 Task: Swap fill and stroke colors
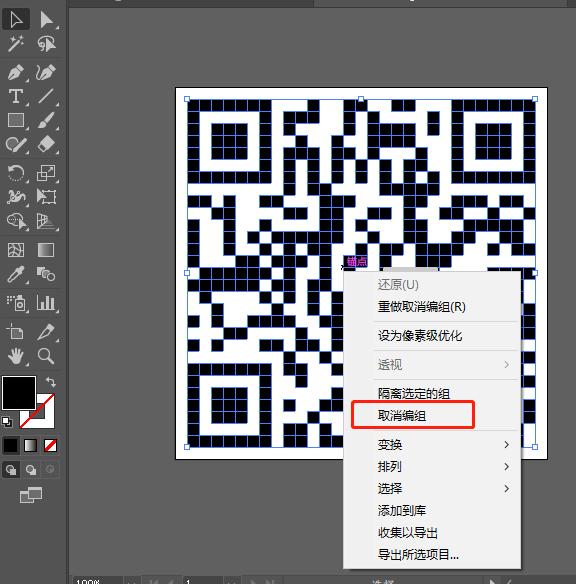(x=51, y=382)
